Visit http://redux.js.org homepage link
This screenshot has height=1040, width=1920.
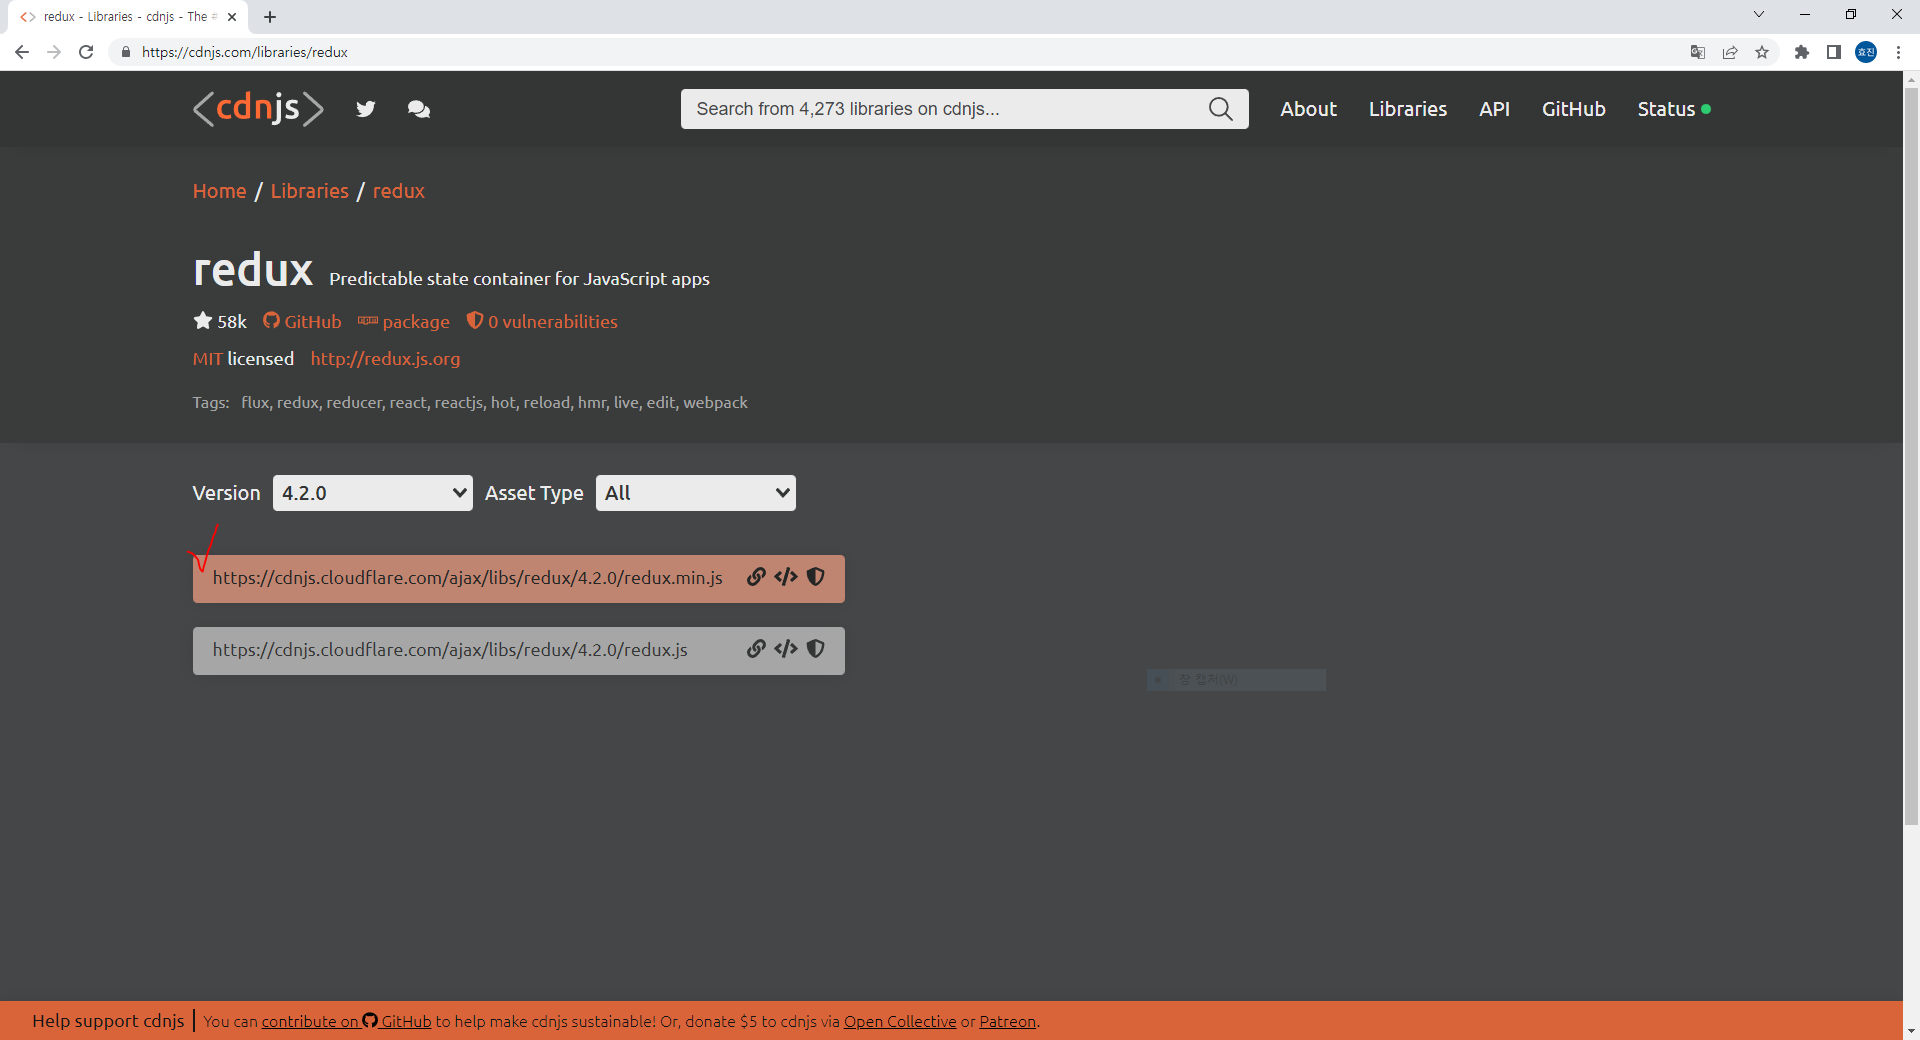coord(385,358)
